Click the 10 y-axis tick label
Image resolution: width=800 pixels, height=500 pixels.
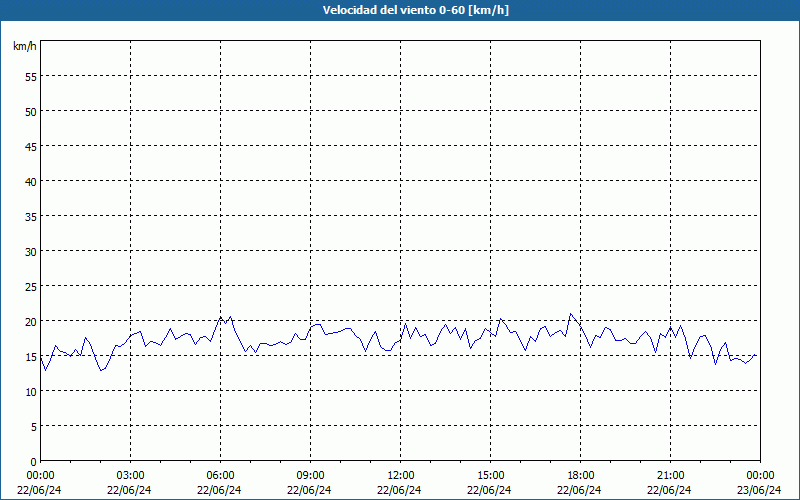(x=30, y=391)
